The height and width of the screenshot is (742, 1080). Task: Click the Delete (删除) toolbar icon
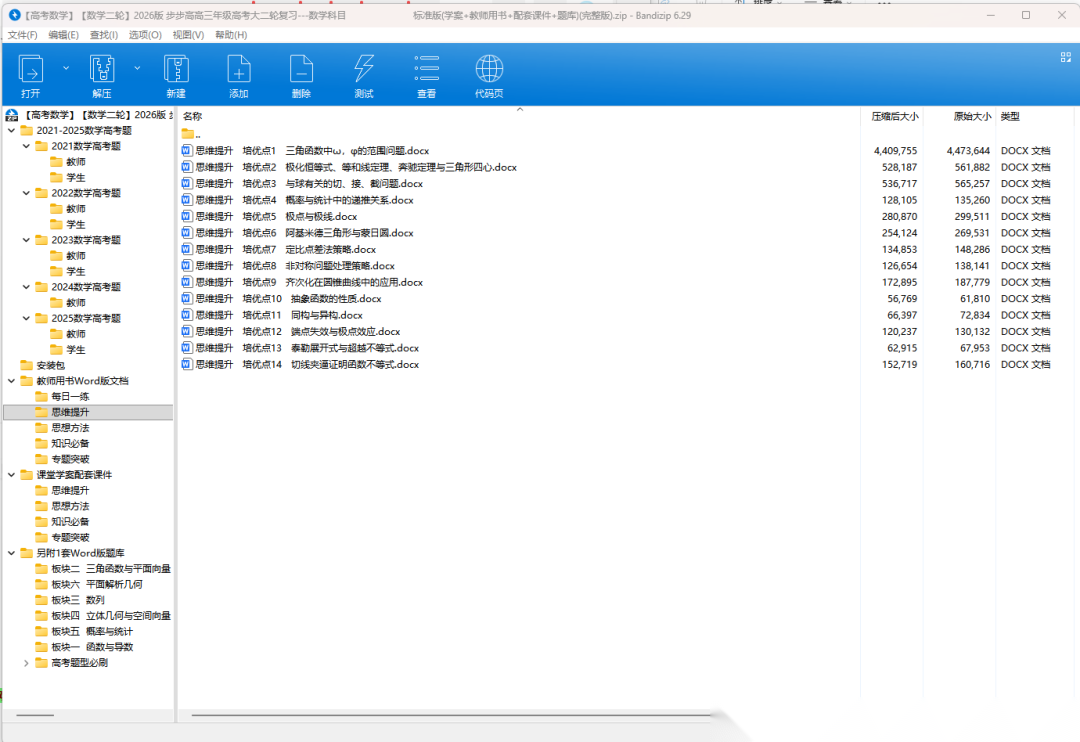pos(301,69)
